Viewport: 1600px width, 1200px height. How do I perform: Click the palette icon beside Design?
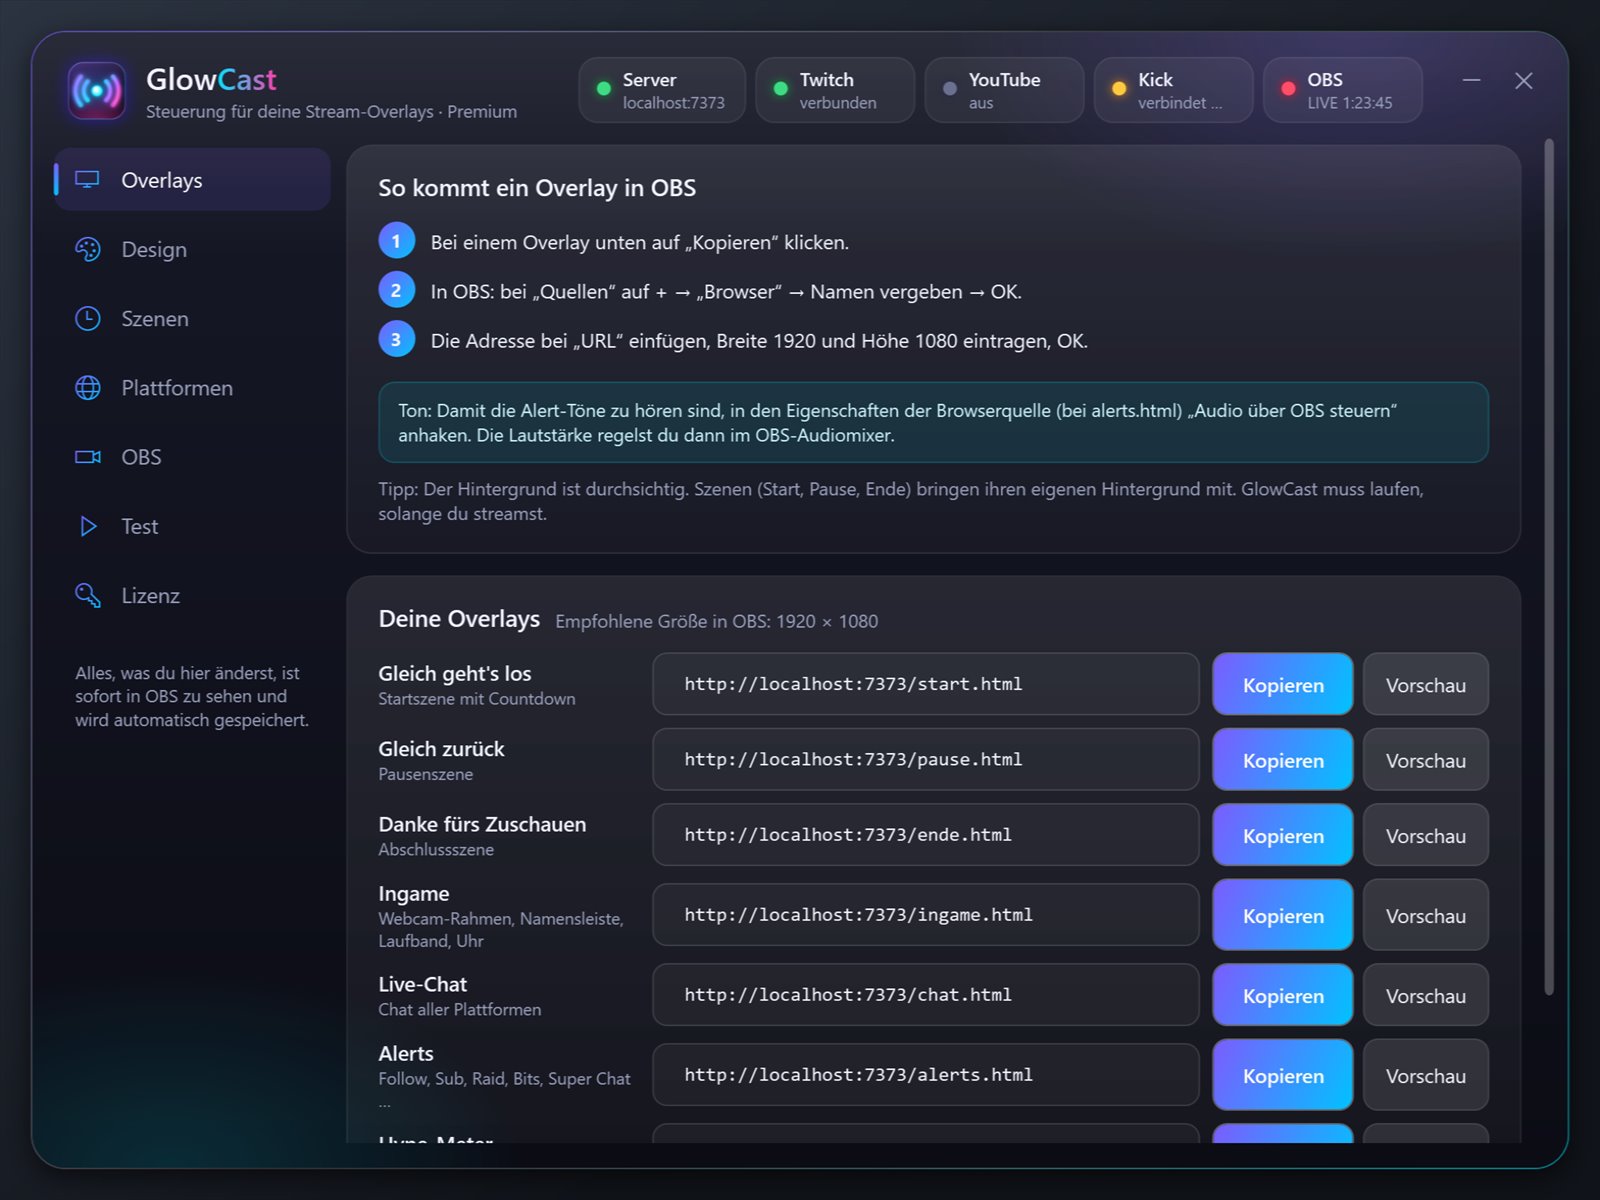[x=88, y=249]
